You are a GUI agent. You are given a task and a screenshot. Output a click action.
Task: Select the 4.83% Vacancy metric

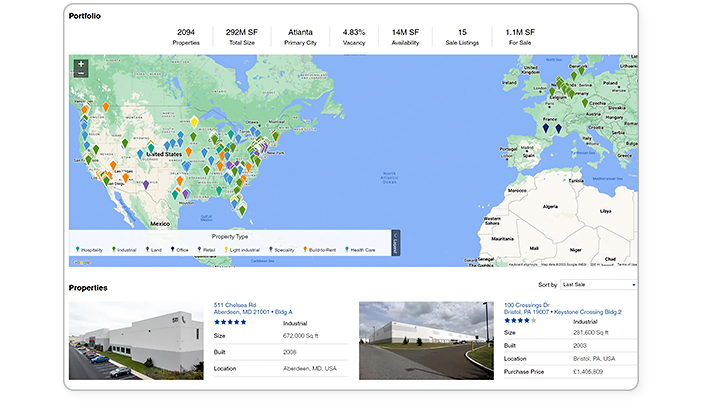point(355,37)
